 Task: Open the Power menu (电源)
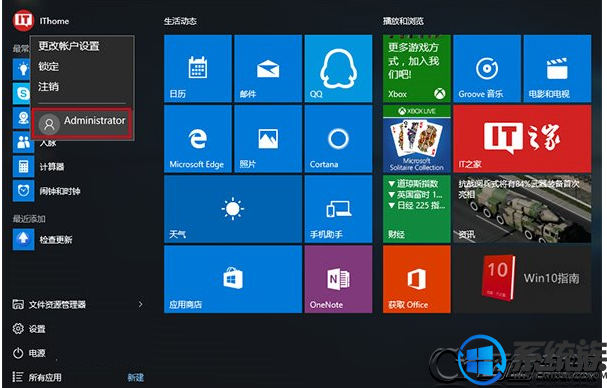click(x=29, y=353)
